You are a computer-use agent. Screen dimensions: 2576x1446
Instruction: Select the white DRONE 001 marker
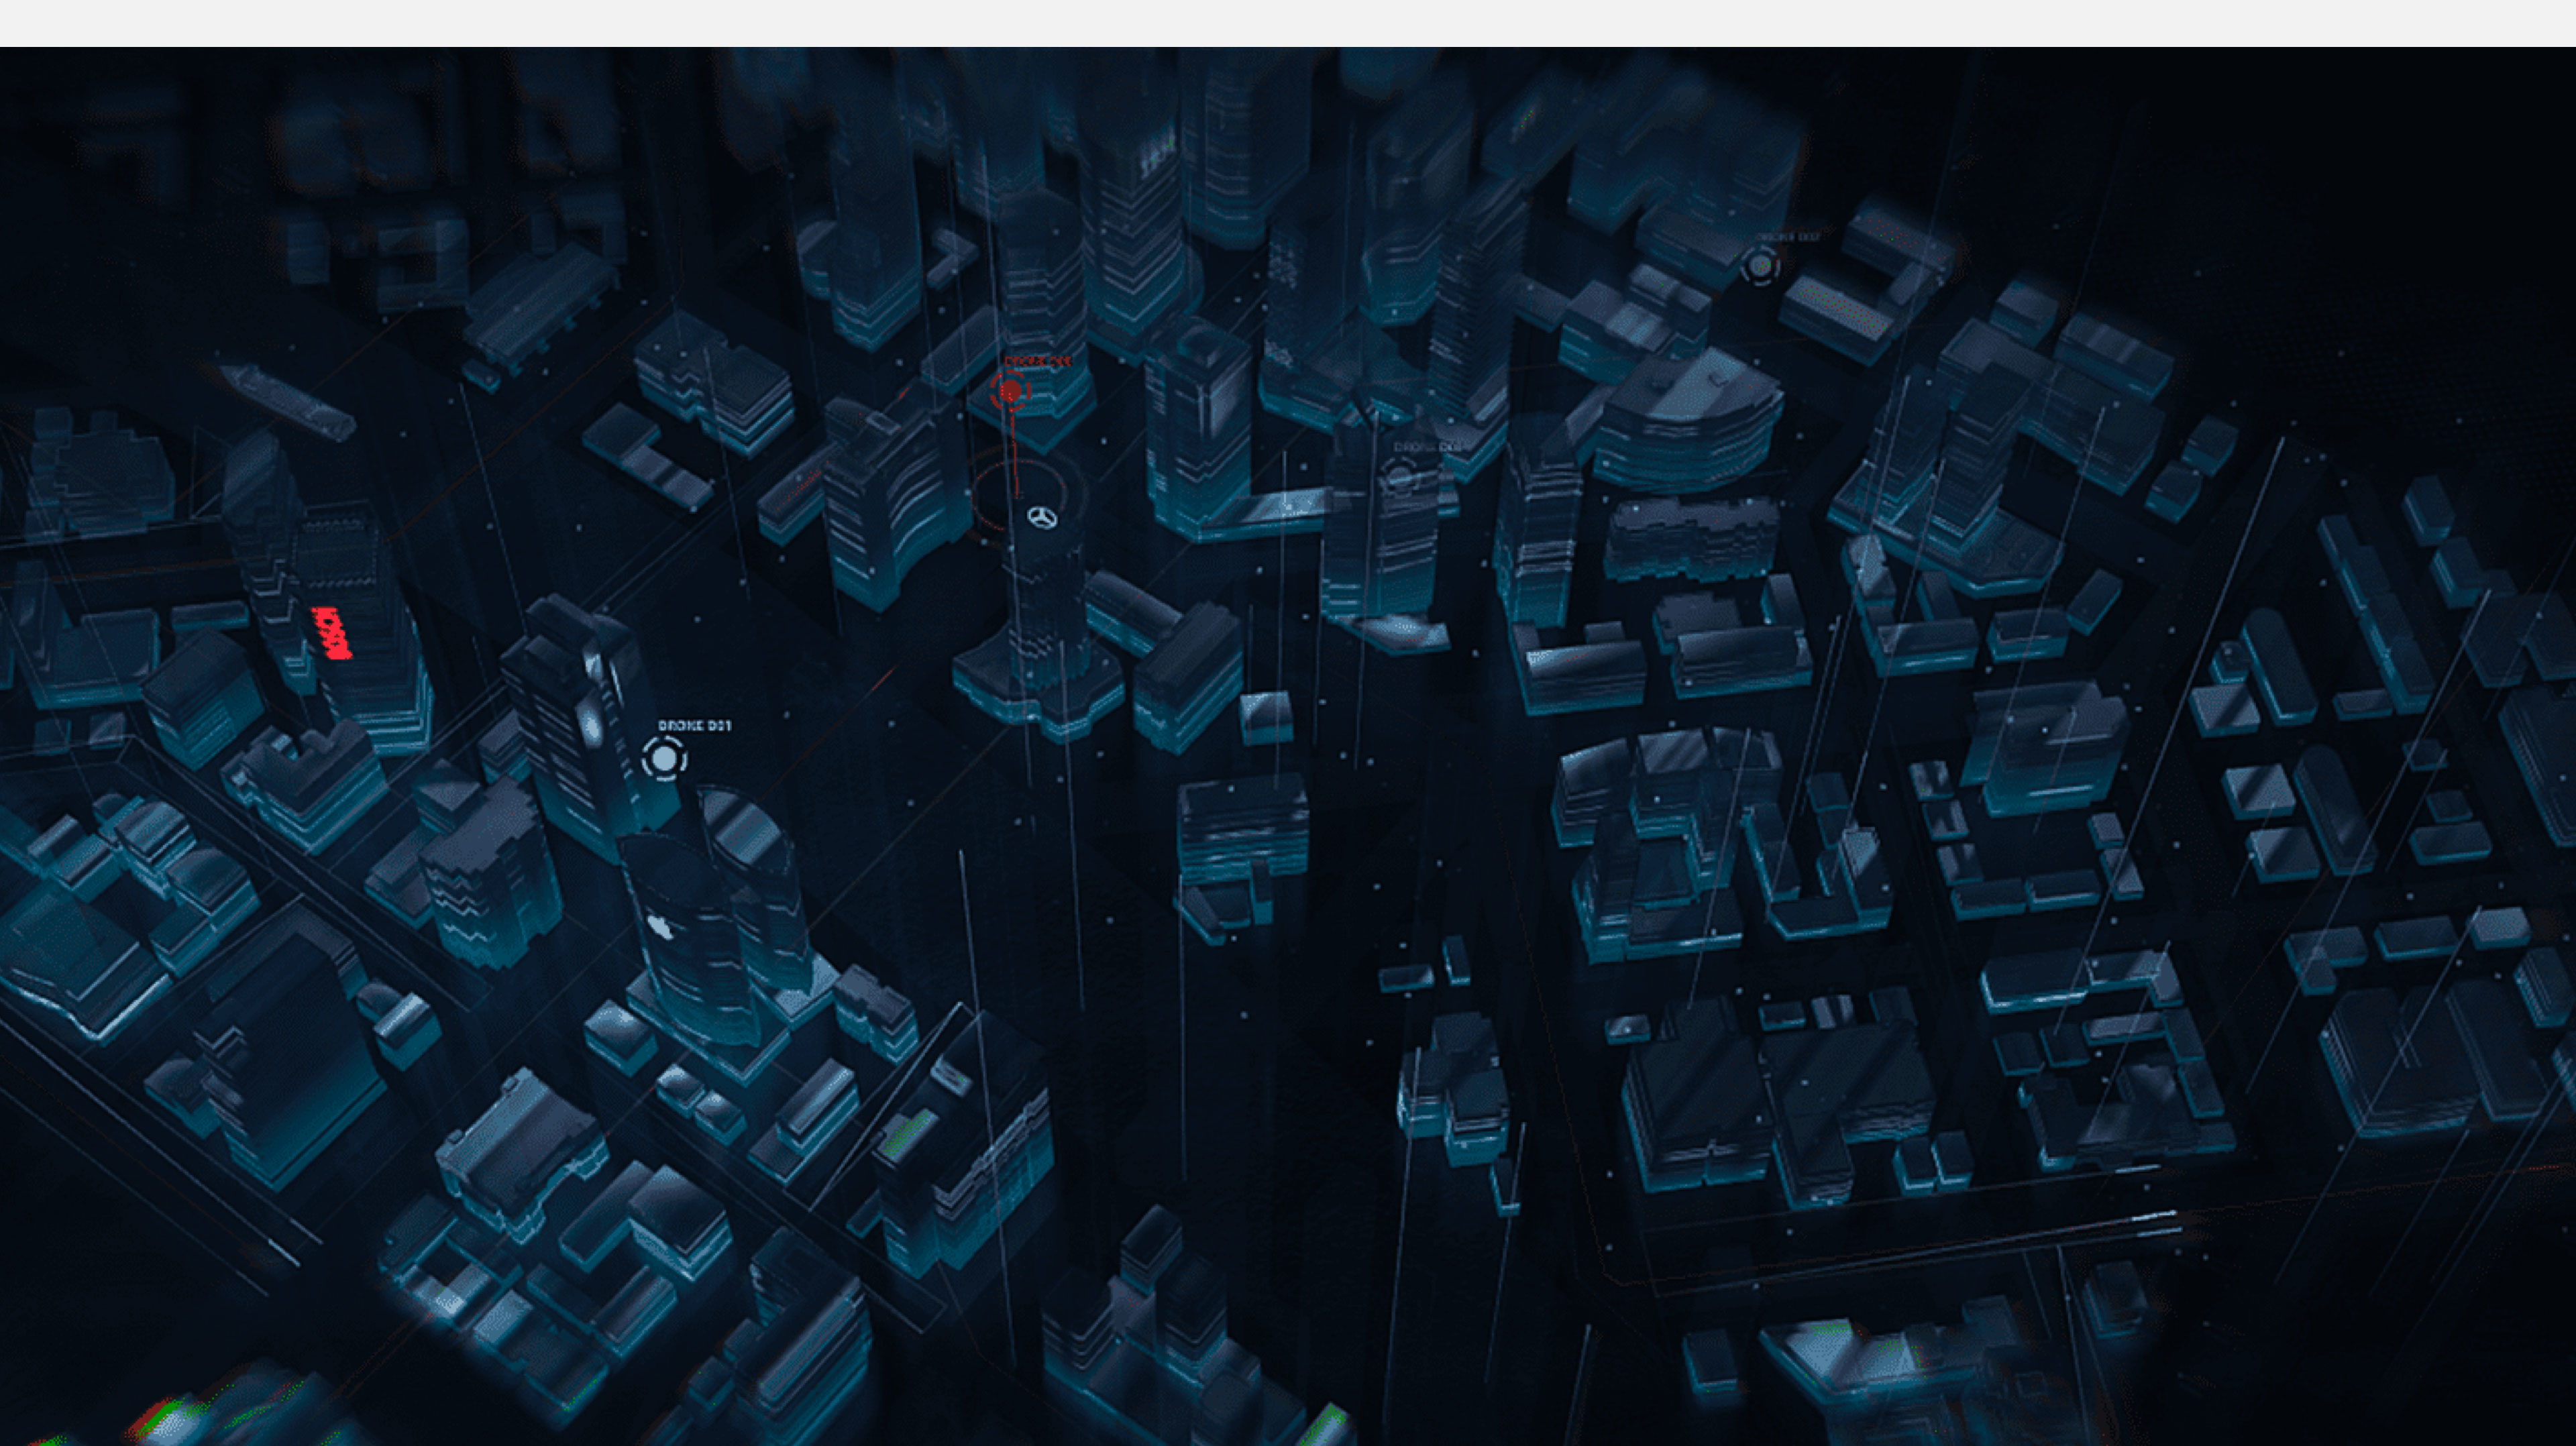tap(664, 759)
